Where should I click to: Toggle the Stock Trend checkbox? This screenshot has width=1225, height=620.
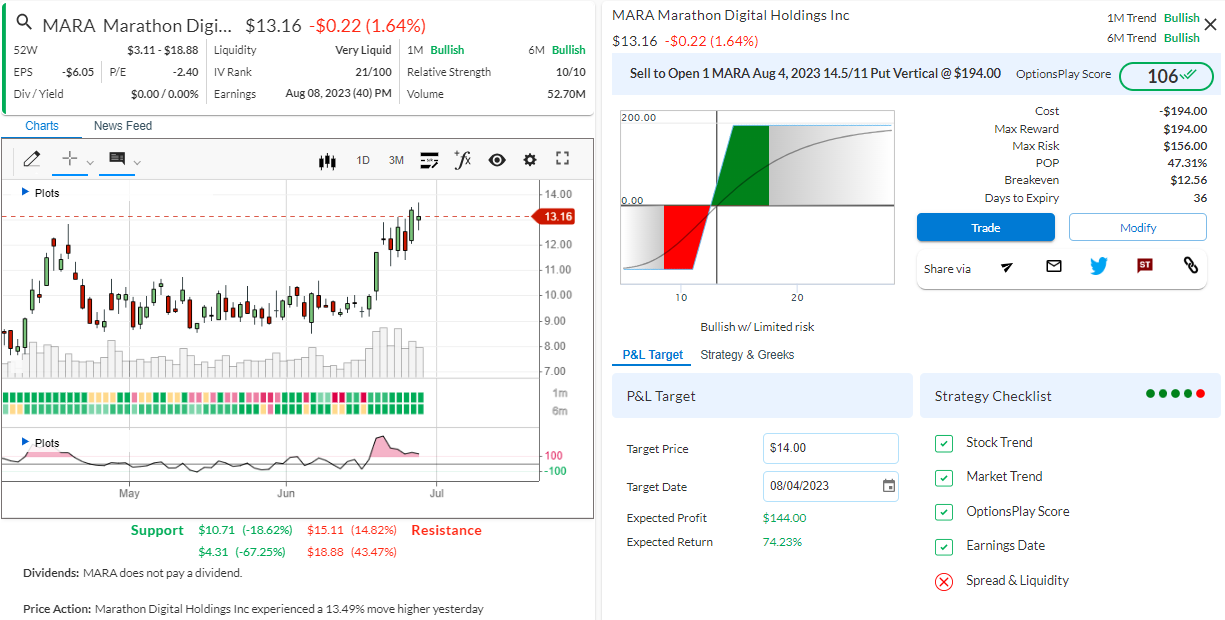coord(944,443)
